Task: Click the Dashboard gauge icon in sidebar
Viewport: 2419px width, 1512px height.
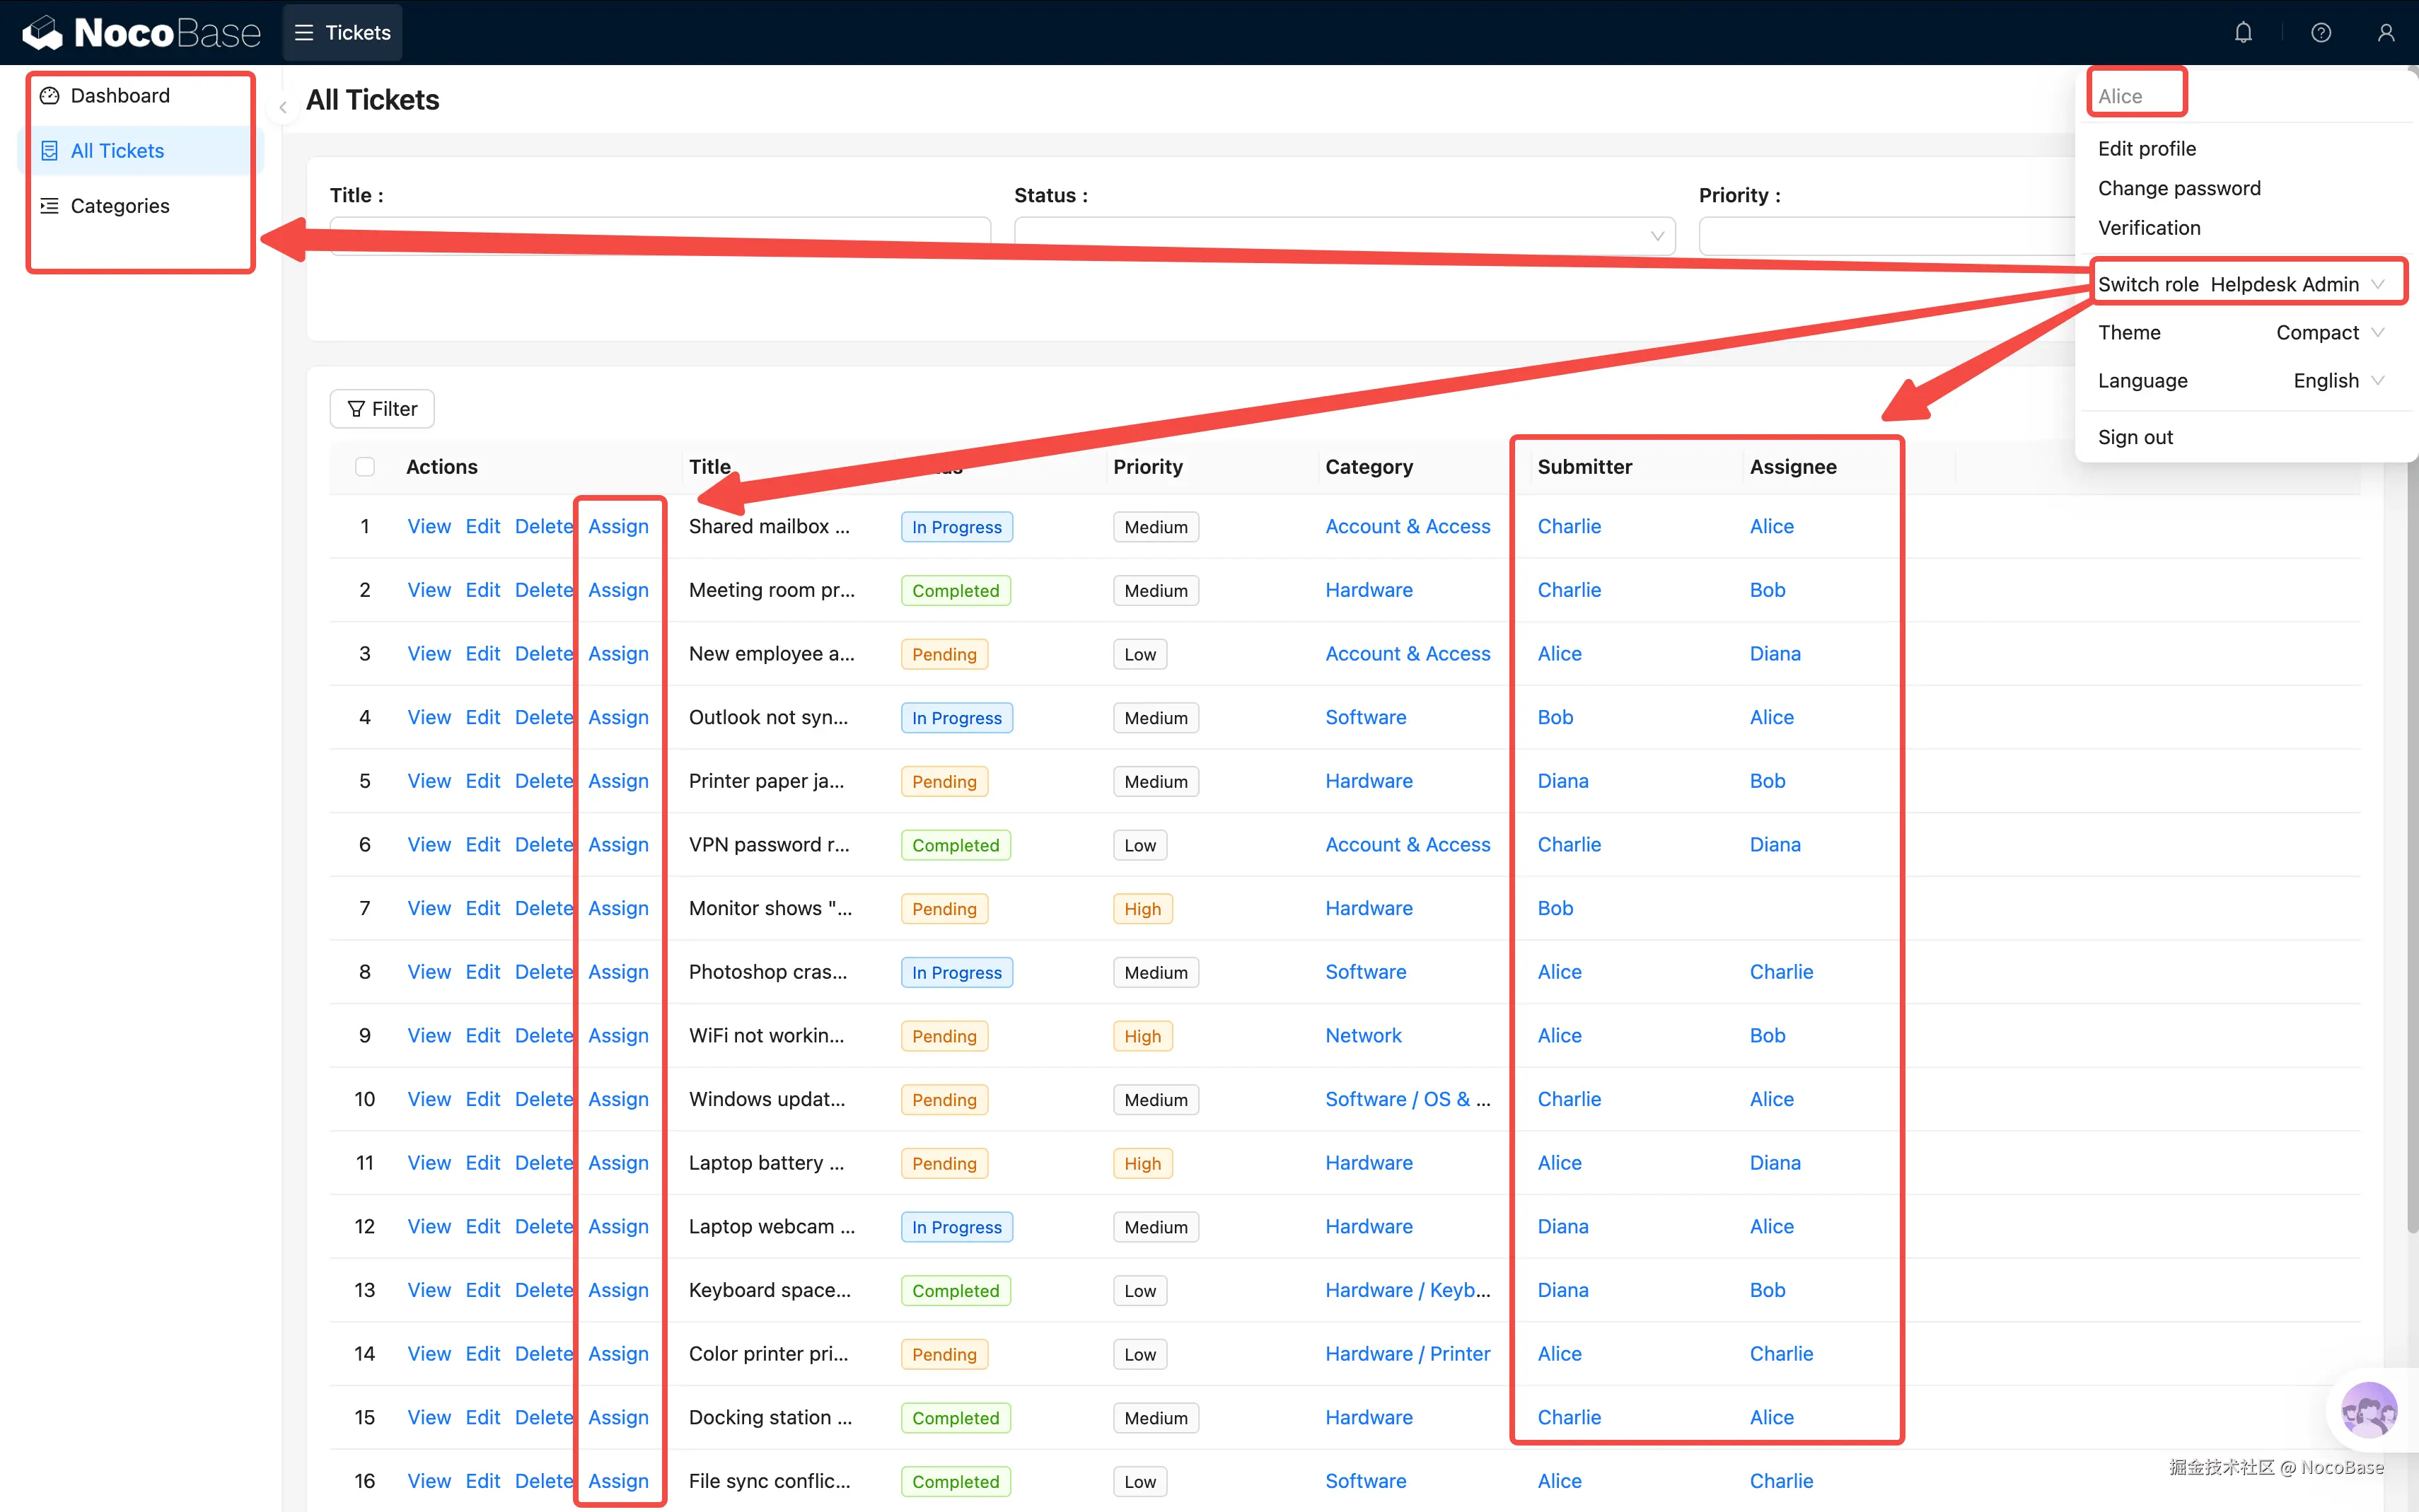Action: click(49, 96)
